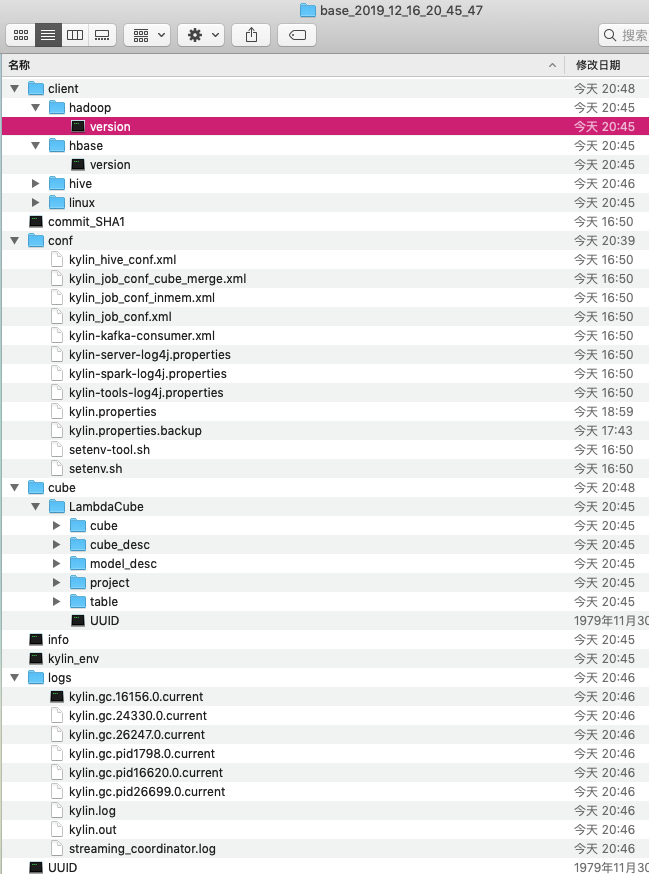Viewport: 649px width, 874px height.
Task: Switch to list view mode
Action: (x=48, y=35)
